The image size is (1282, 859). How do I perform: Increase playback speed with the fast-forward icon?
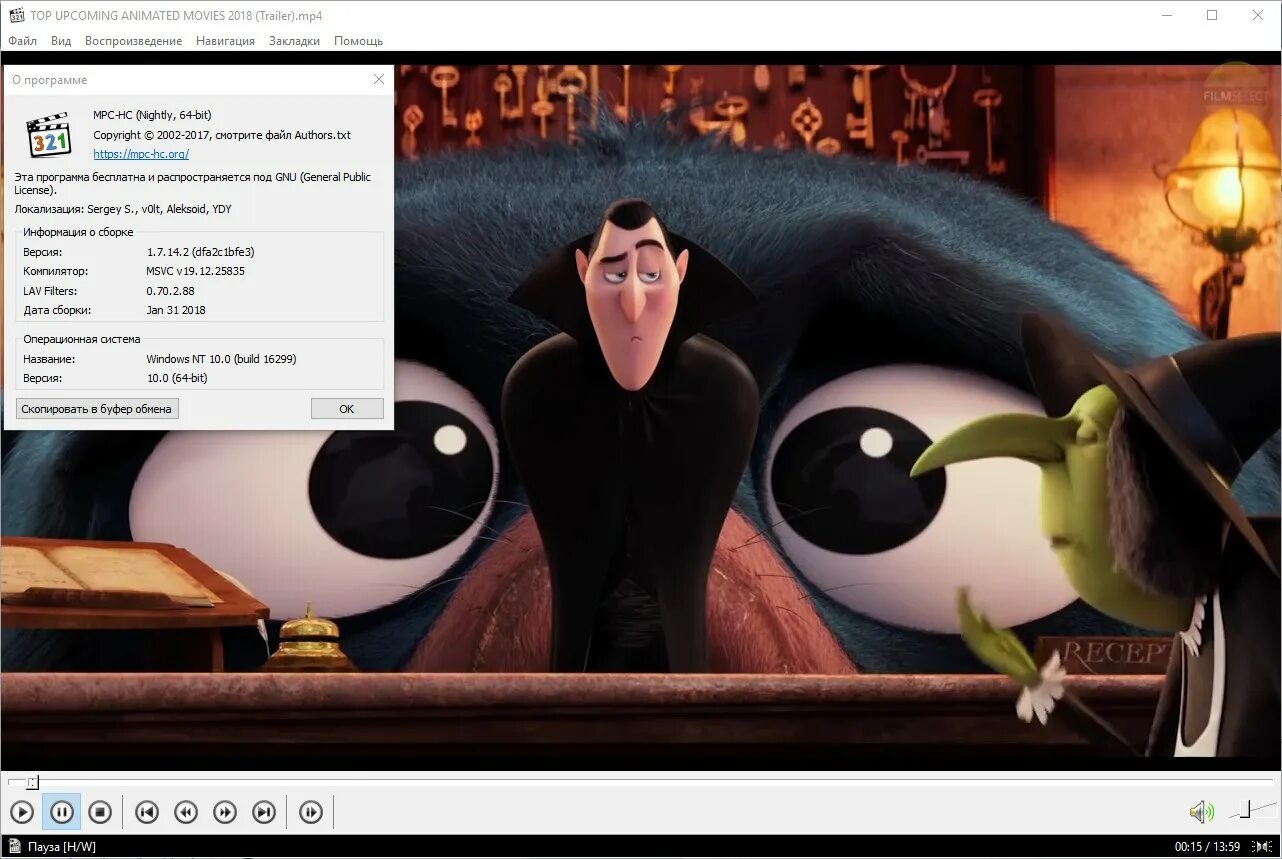tap(225, 812)
